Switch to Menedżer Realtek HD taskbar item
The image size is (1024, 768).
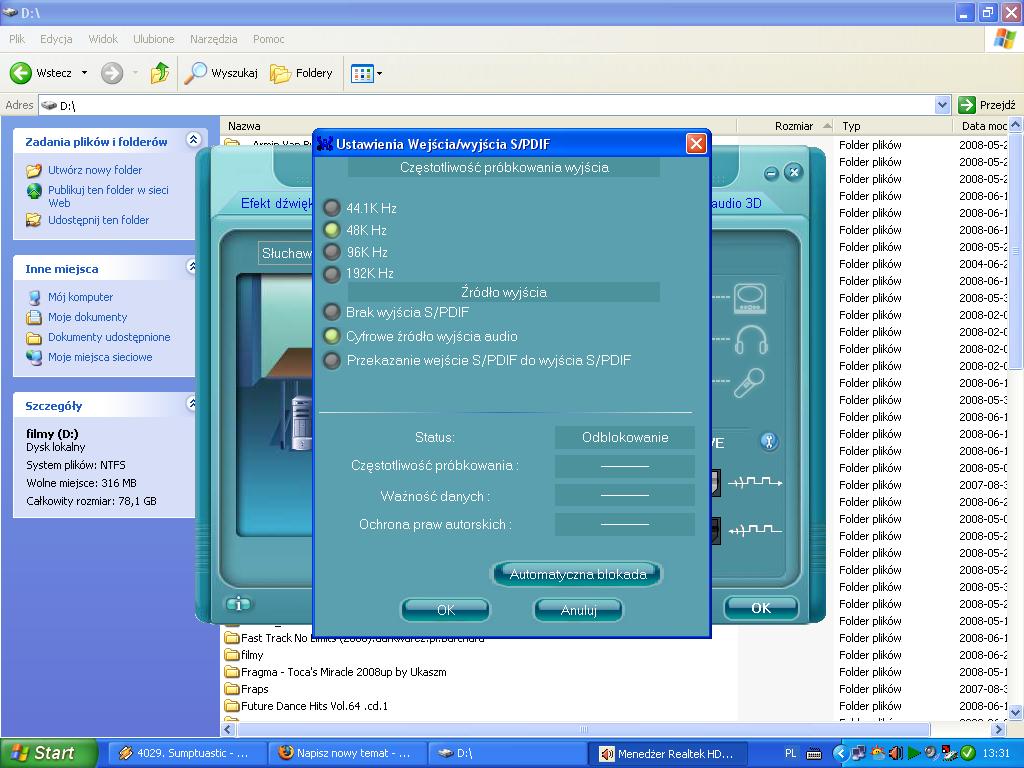pos(668,754)
